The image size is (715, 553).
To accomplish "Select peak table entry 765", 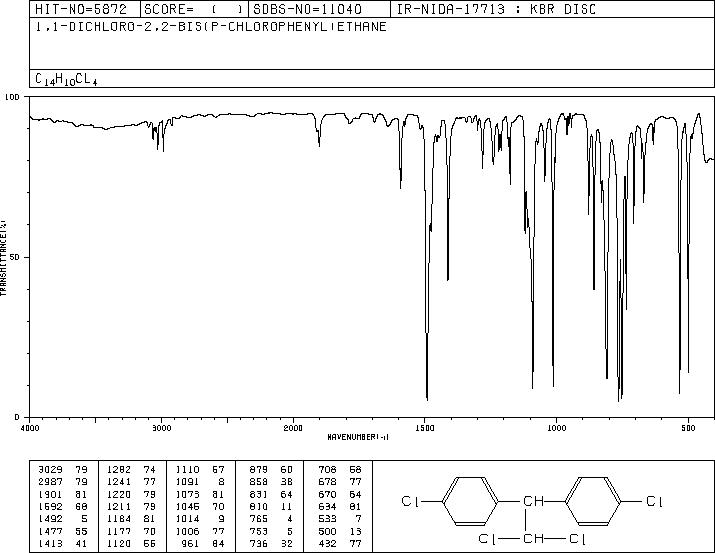I will click(x=259, y=519).
